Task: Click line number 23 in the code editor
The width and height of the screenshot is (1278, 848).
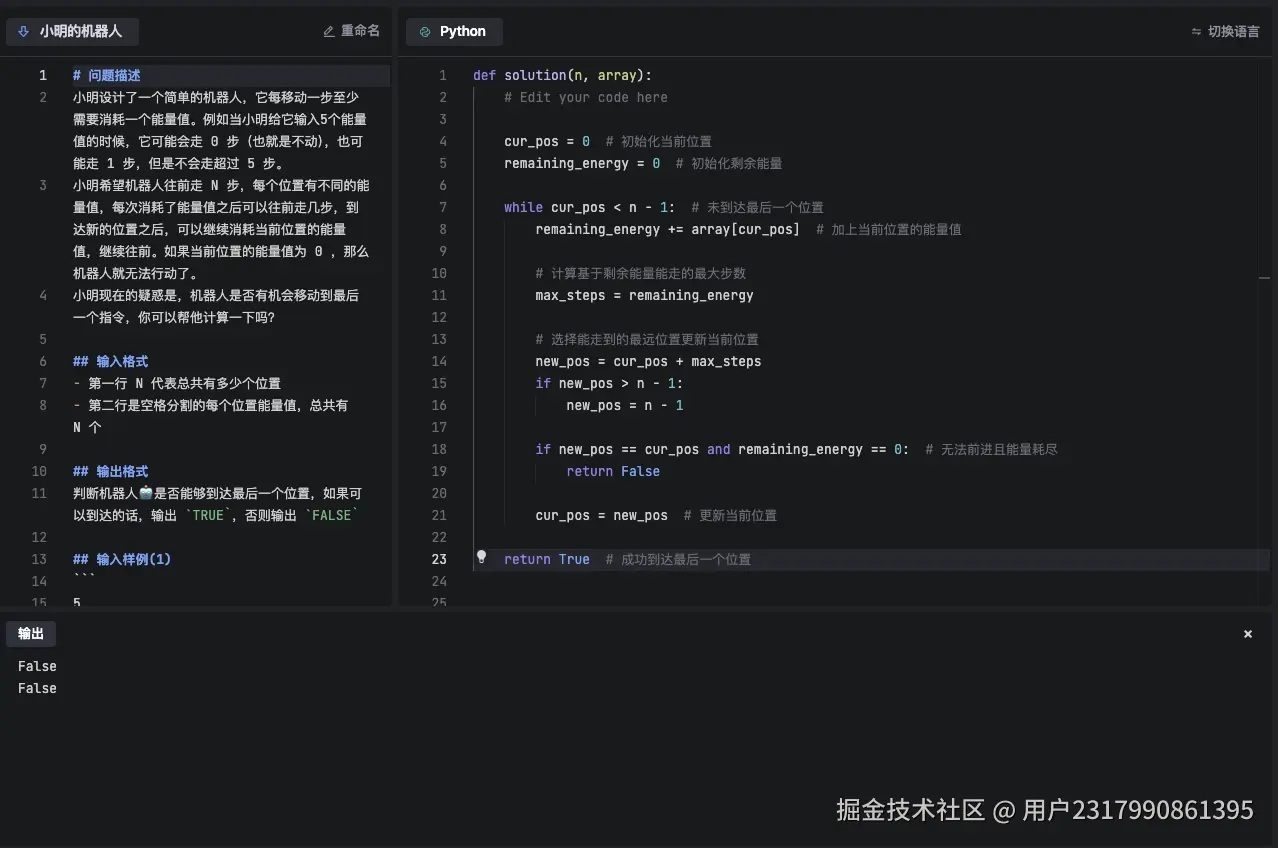Action: point(439,559)
